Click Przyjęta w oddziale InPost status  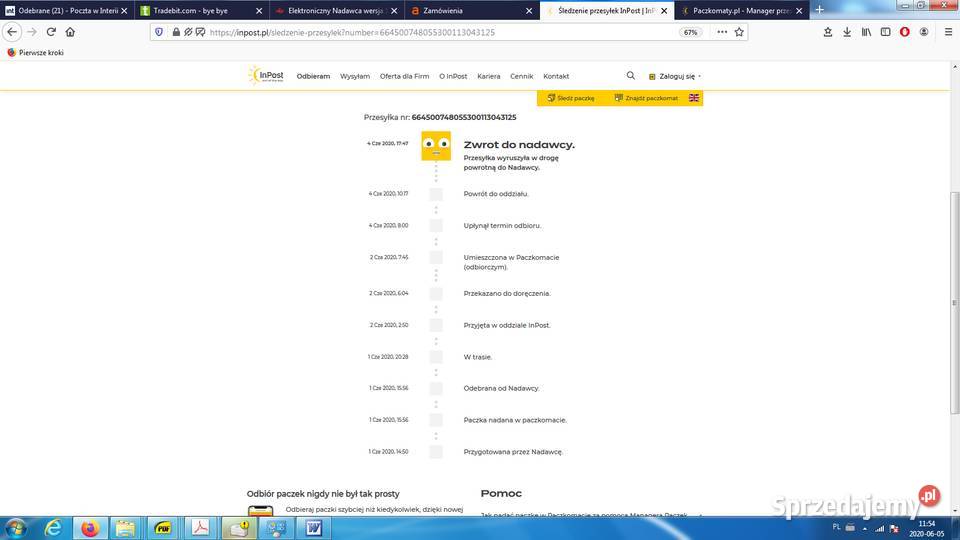pyautogui.click(x=507, y=326)
